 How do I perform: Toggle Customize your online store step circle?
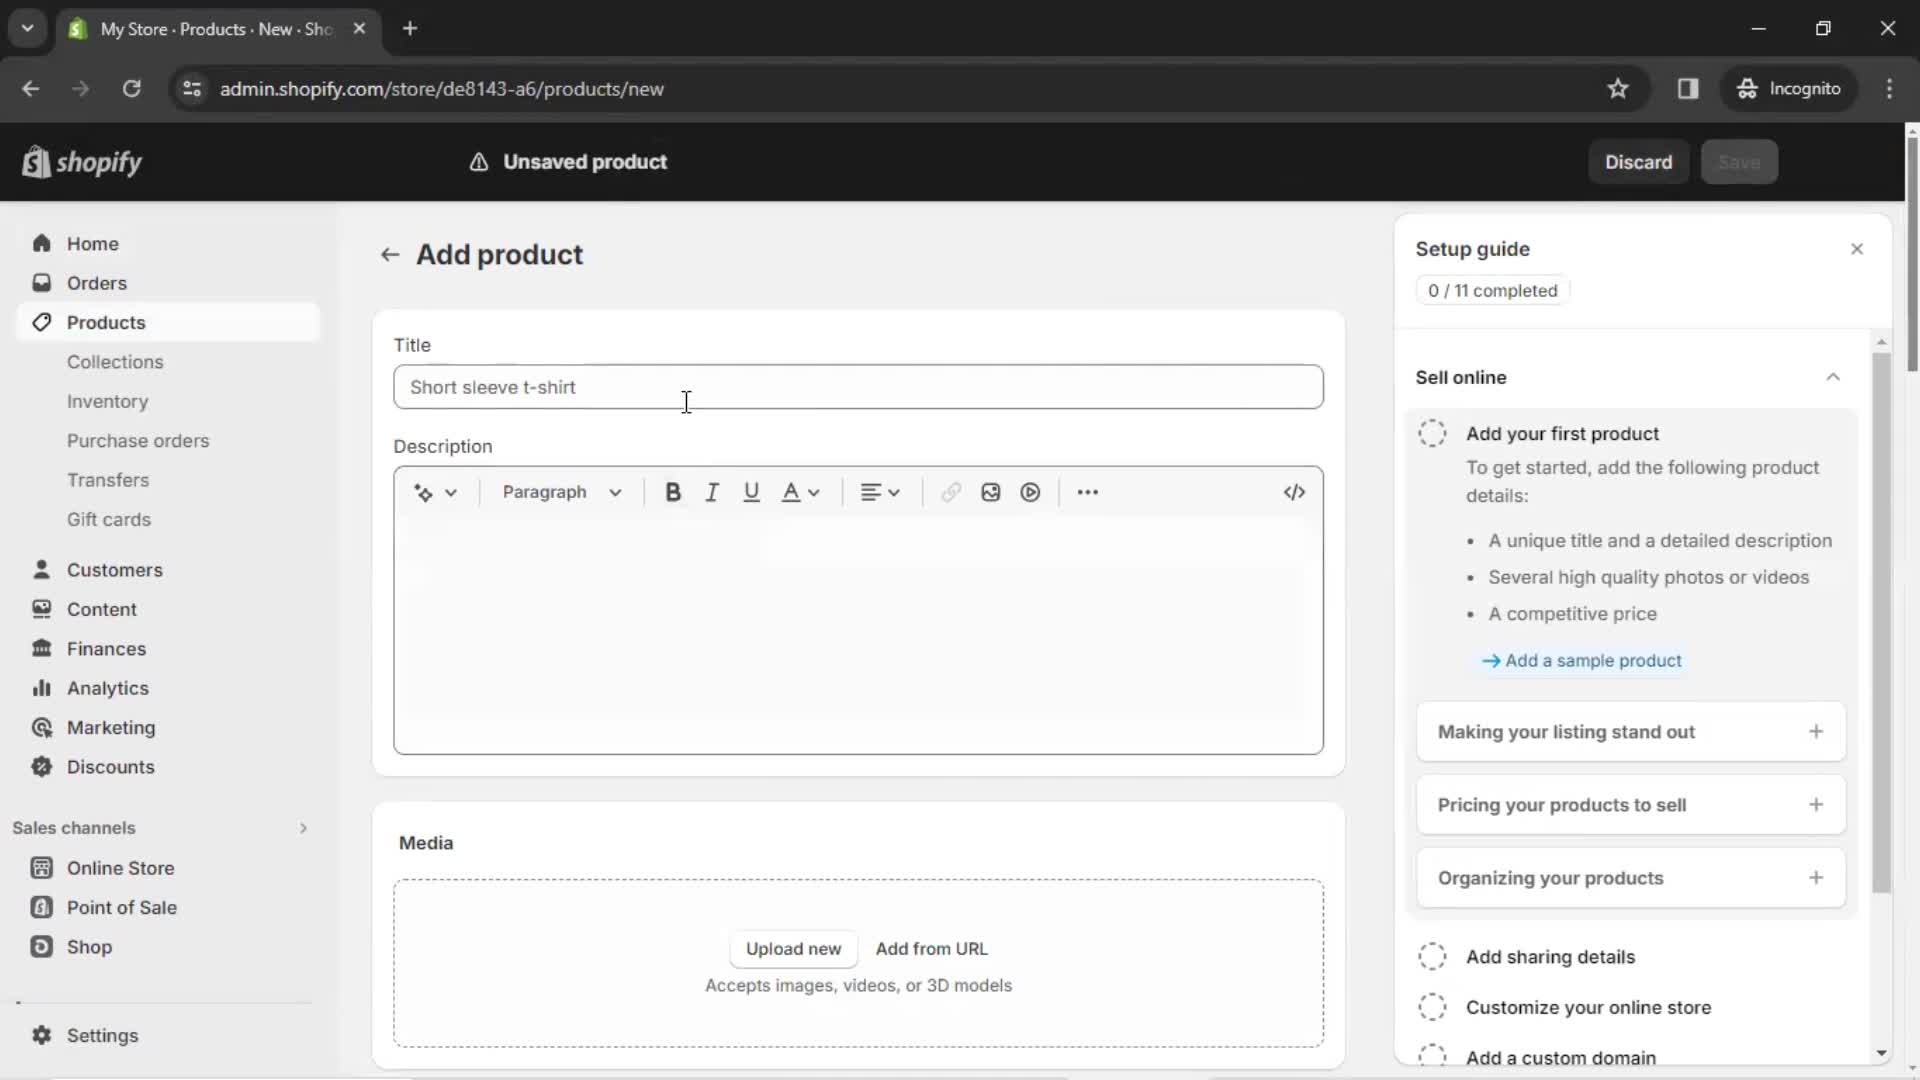(x=1431, y=1007)
